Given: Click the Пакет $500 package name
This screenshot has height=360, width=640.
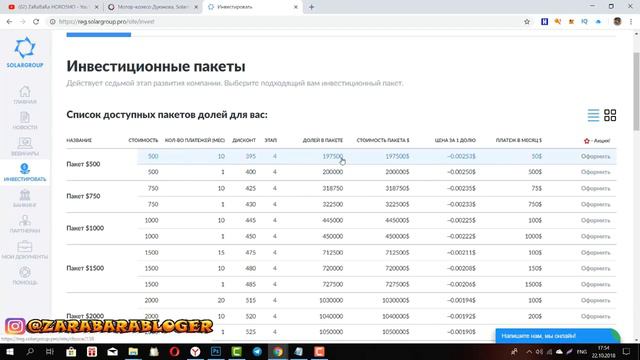Looking at the screenshot, I should (x=83, y=164).
